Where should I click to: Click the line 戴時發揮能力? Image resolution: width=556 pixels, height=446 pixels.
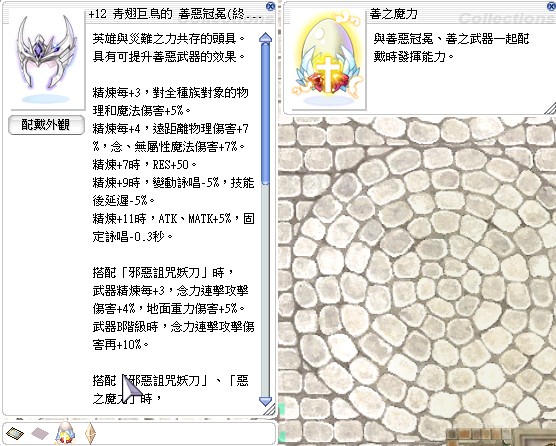[413, 57]
